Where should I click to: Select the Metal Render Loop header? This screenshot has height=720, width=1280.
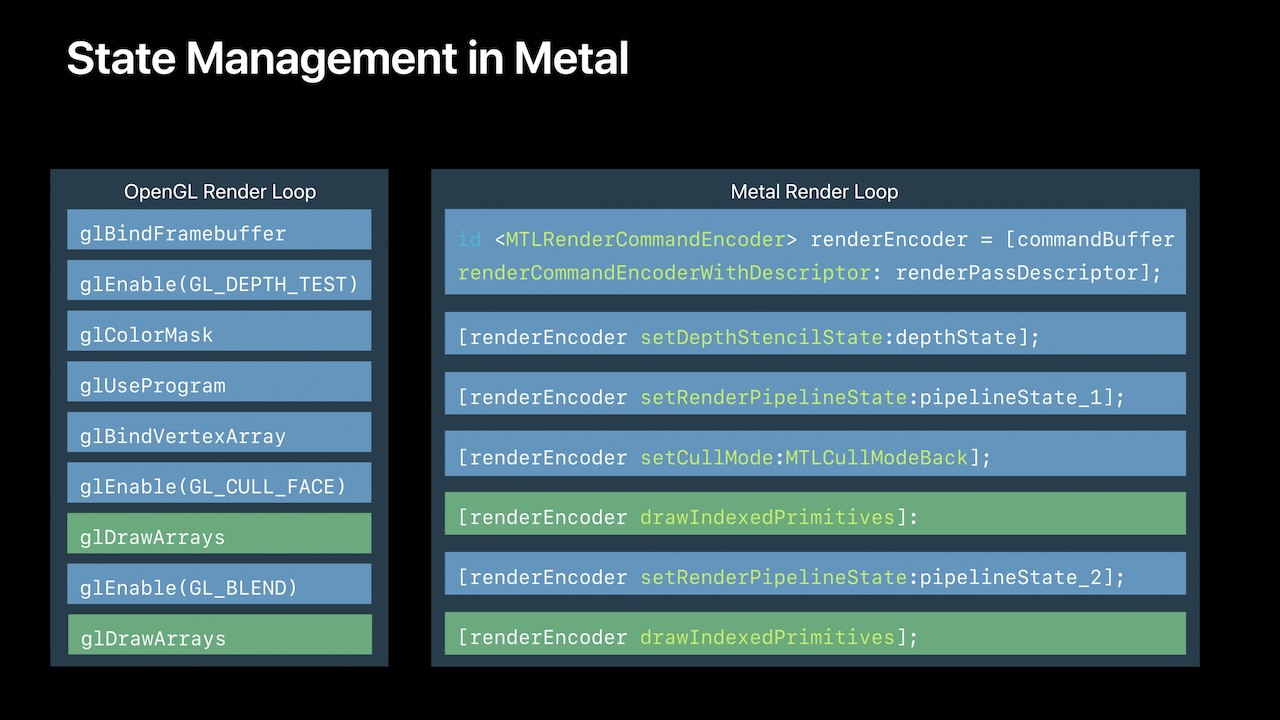tap(813, 191)
